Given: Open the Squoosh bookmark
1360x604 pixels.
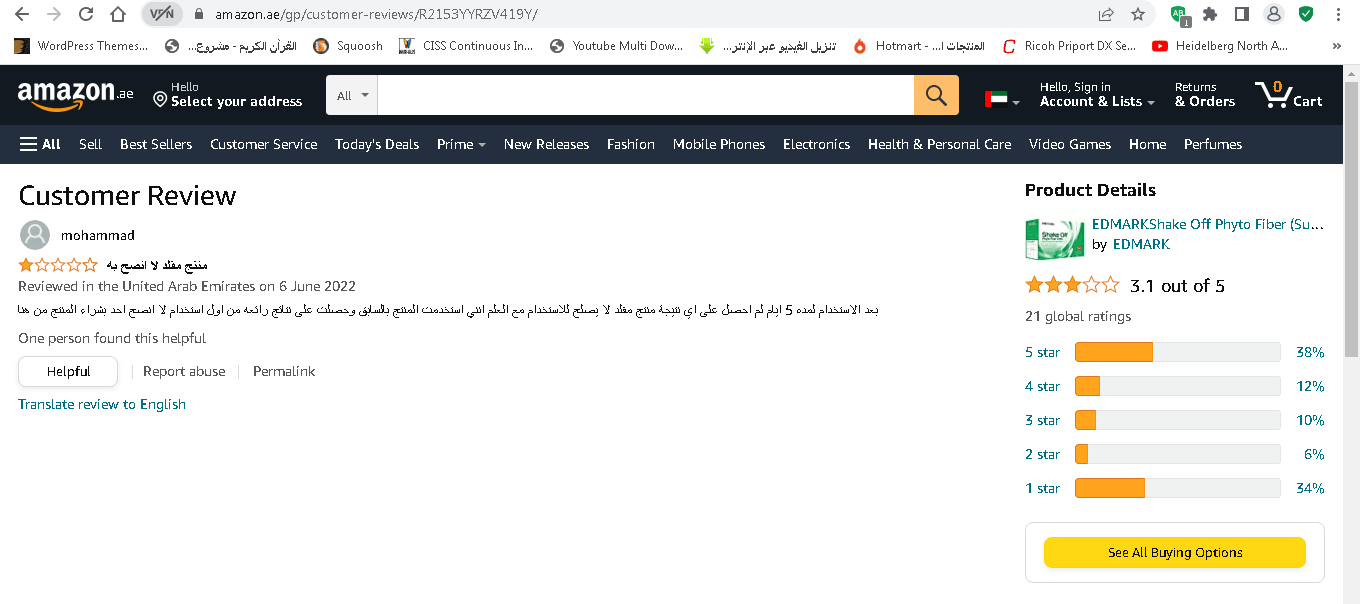Looking at the screenshot, I should point(348,46).
